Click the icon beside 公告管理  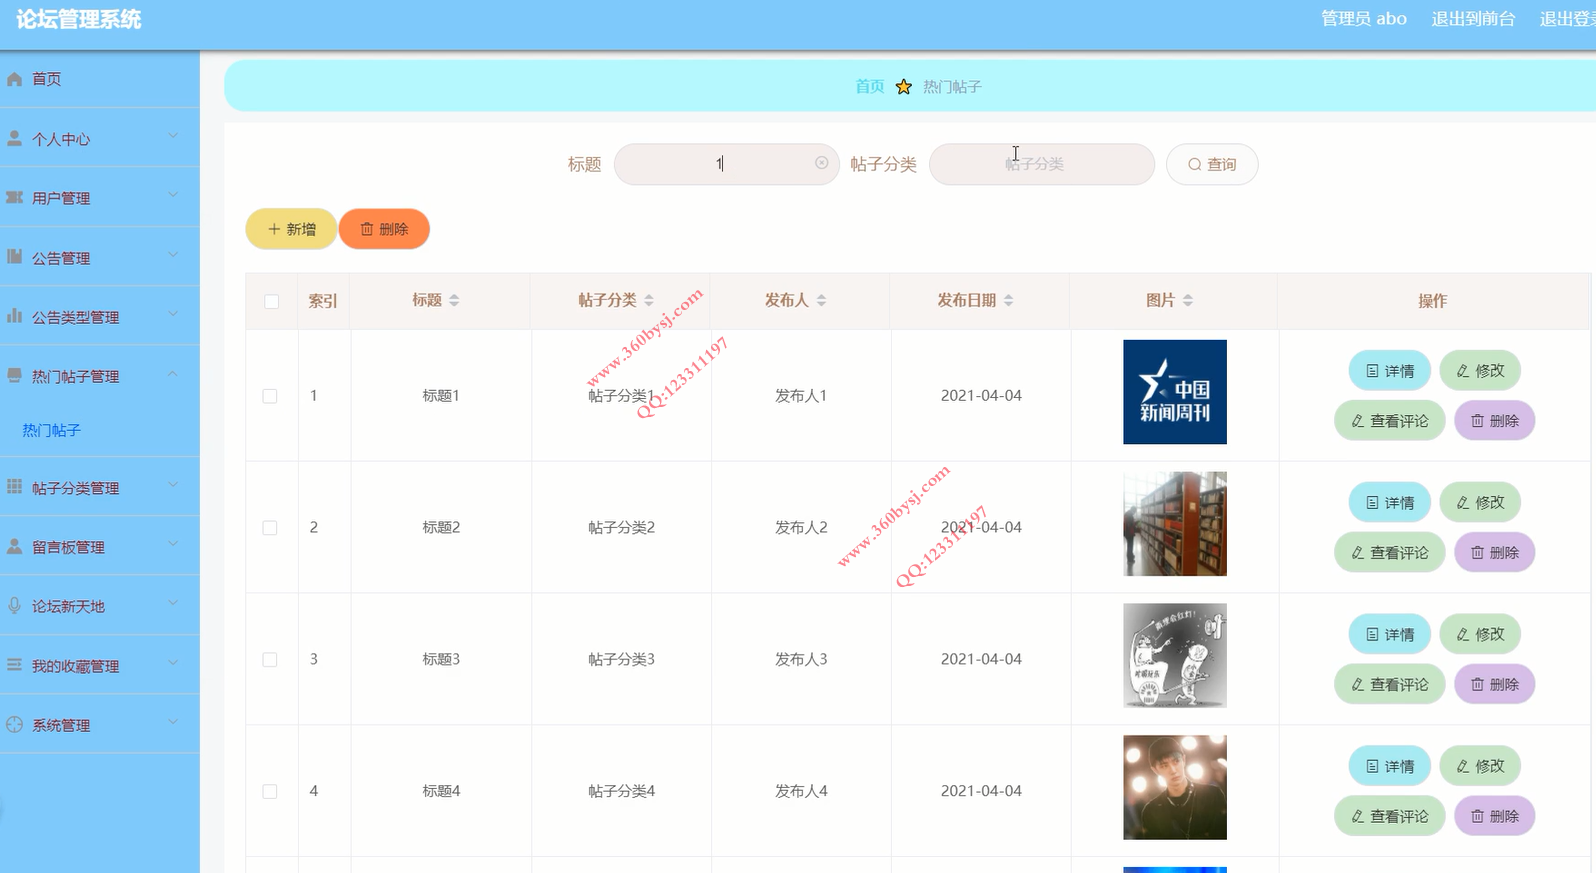(14, 256)
